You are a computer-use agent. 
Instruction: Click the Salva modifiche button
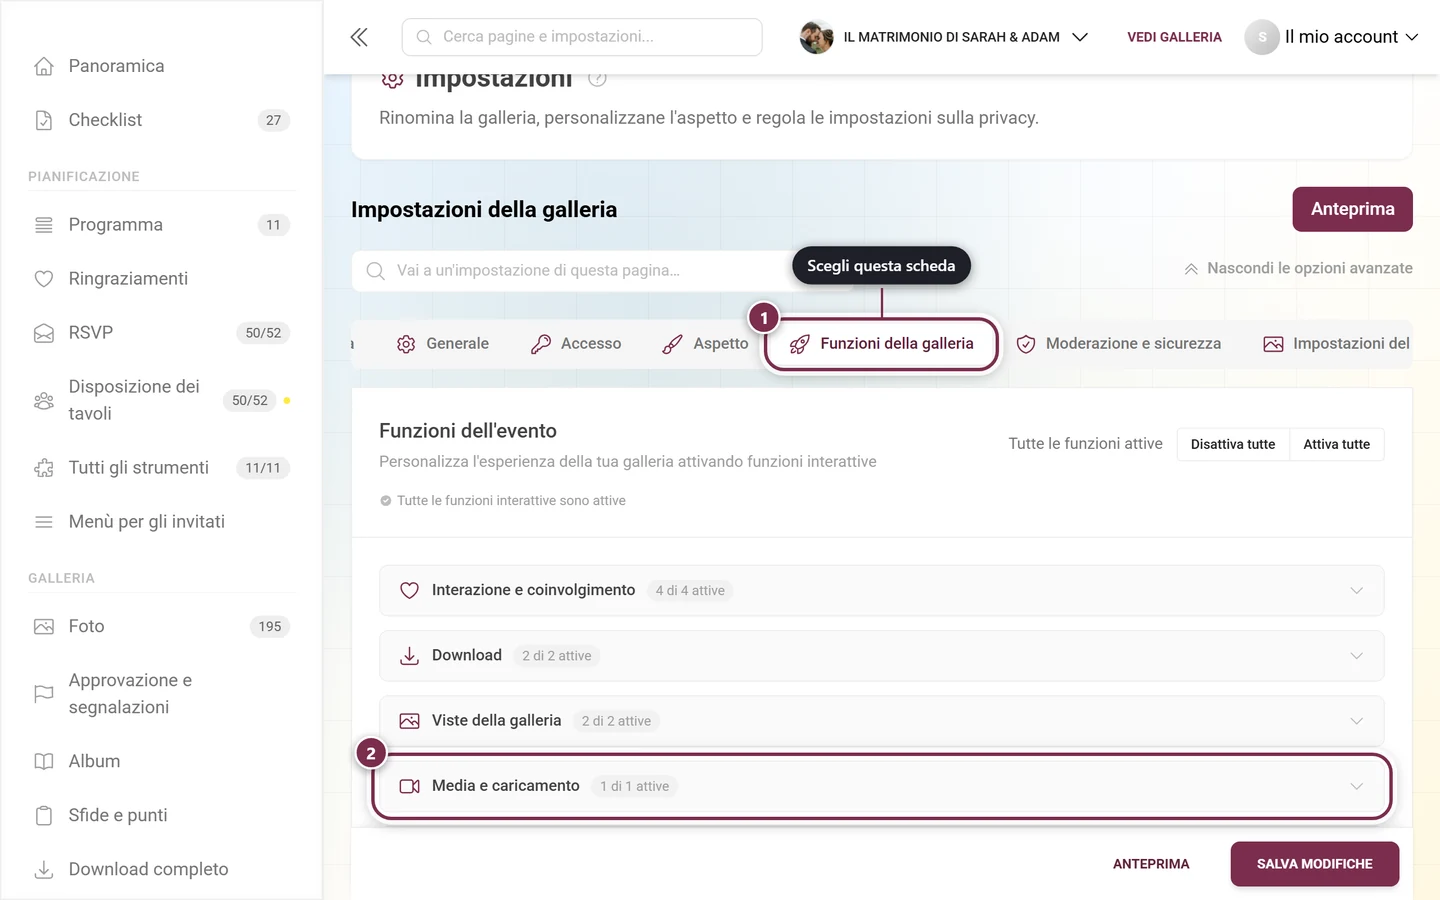pos(1314,864)
